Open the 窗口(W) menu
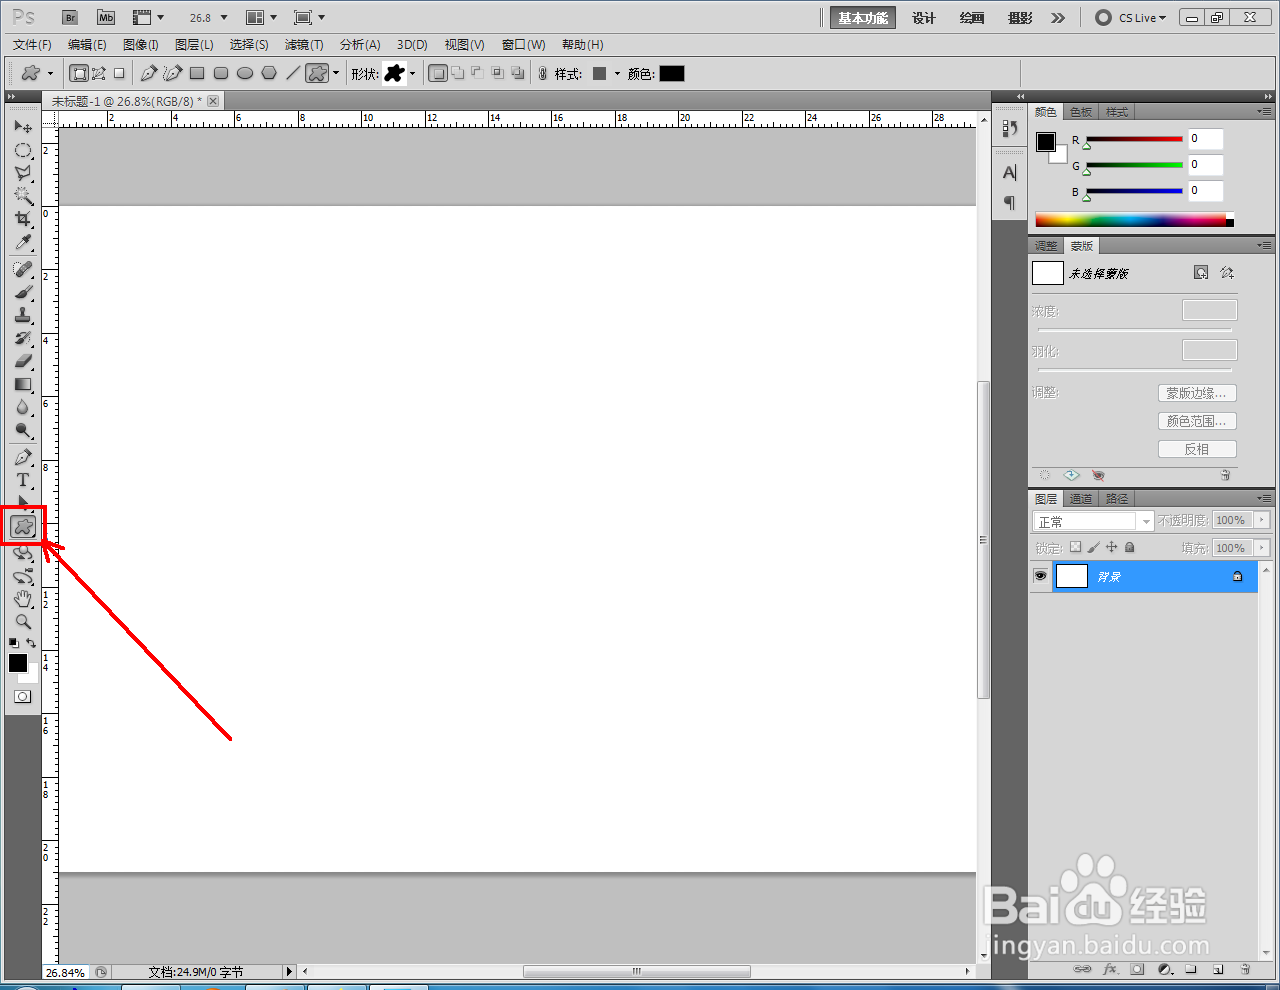The height and width of the screenshot is (990, 1280). (x=523, y=45)
